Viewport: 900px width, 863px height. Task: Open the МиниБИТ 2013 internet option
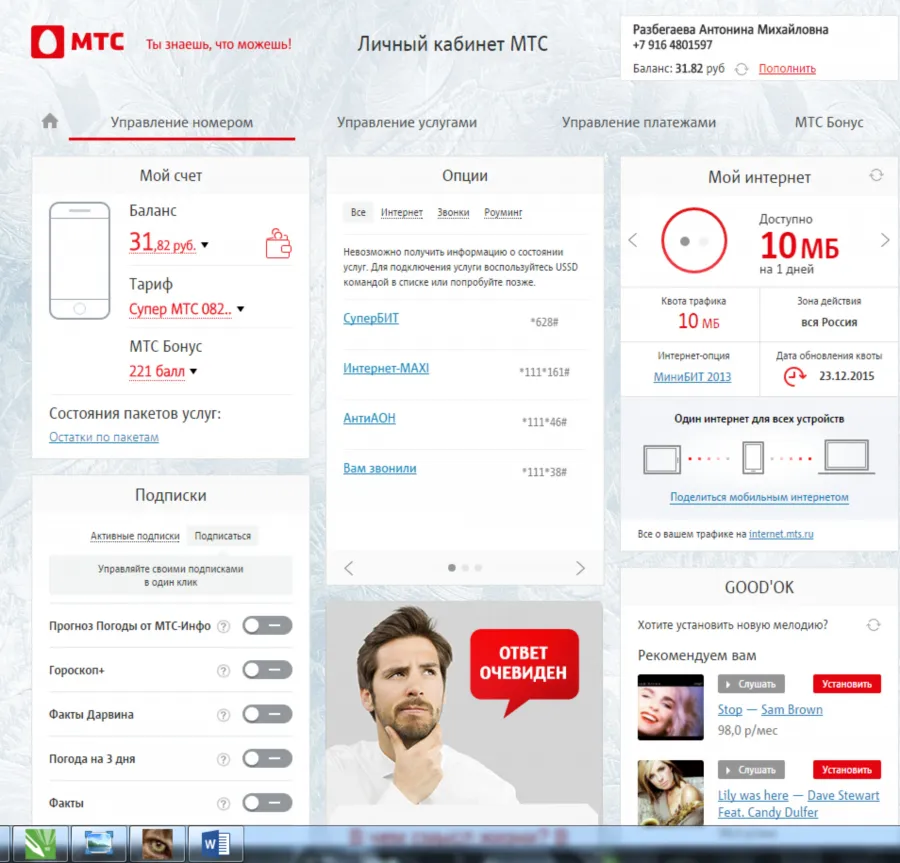pyautogui.click(x=692, y=377)
